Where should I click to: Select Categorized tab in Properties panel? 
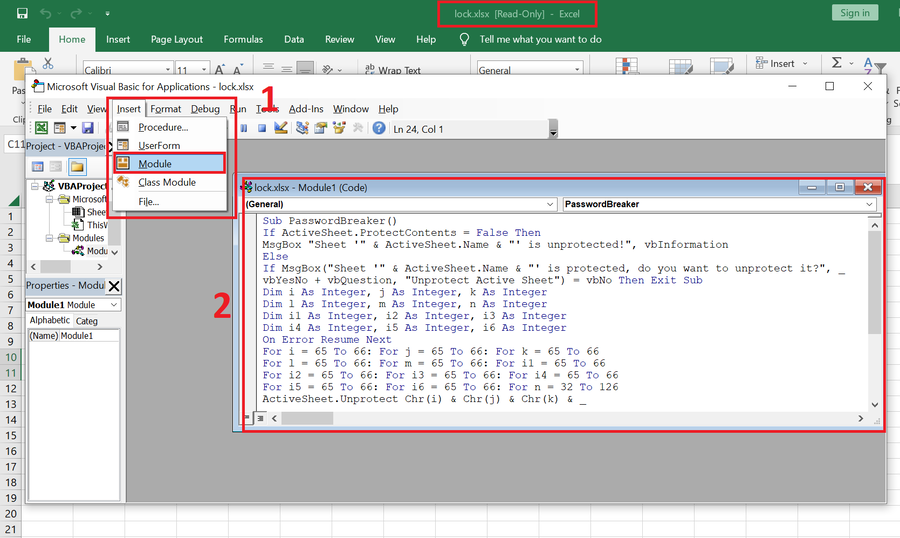coord(87,321)
